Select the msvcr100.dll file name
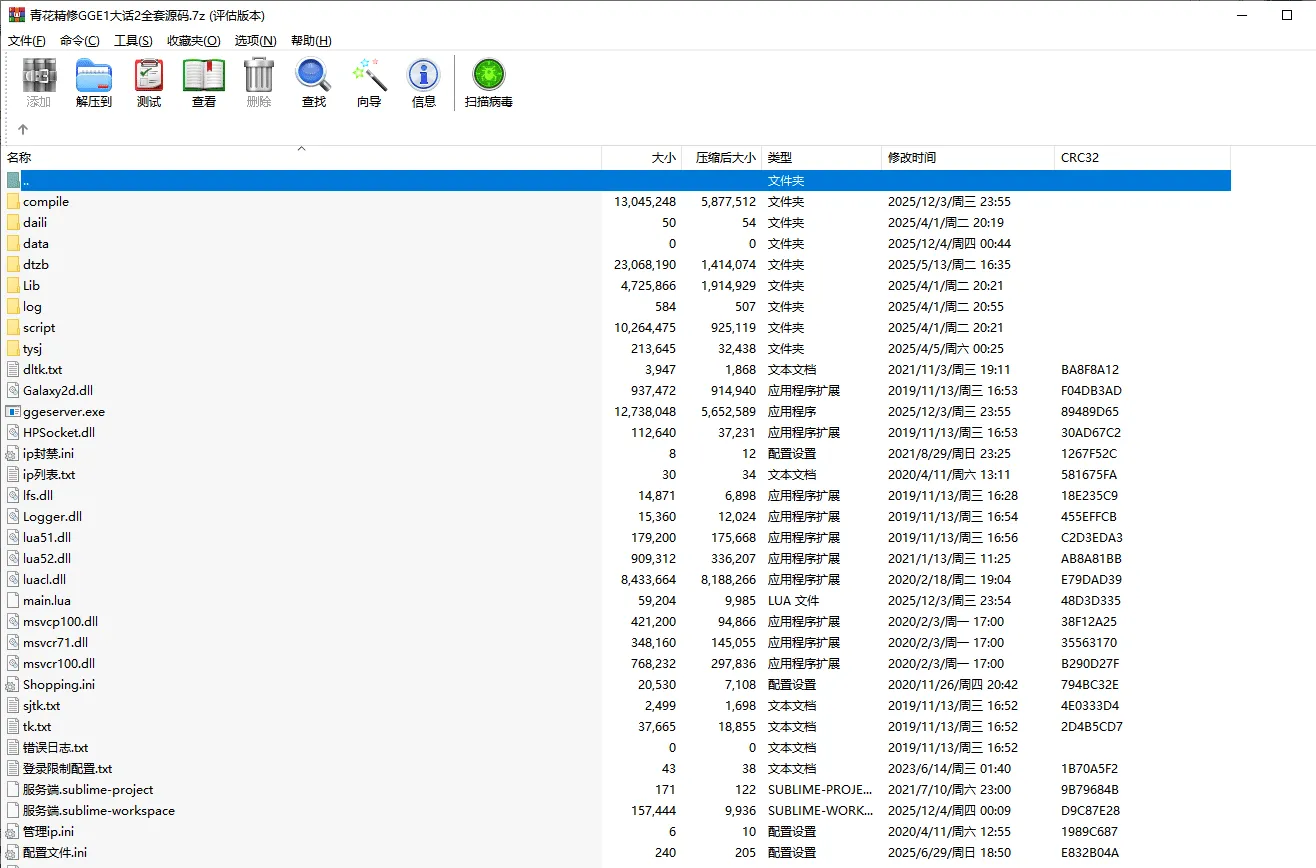 [x=59, y=663]
